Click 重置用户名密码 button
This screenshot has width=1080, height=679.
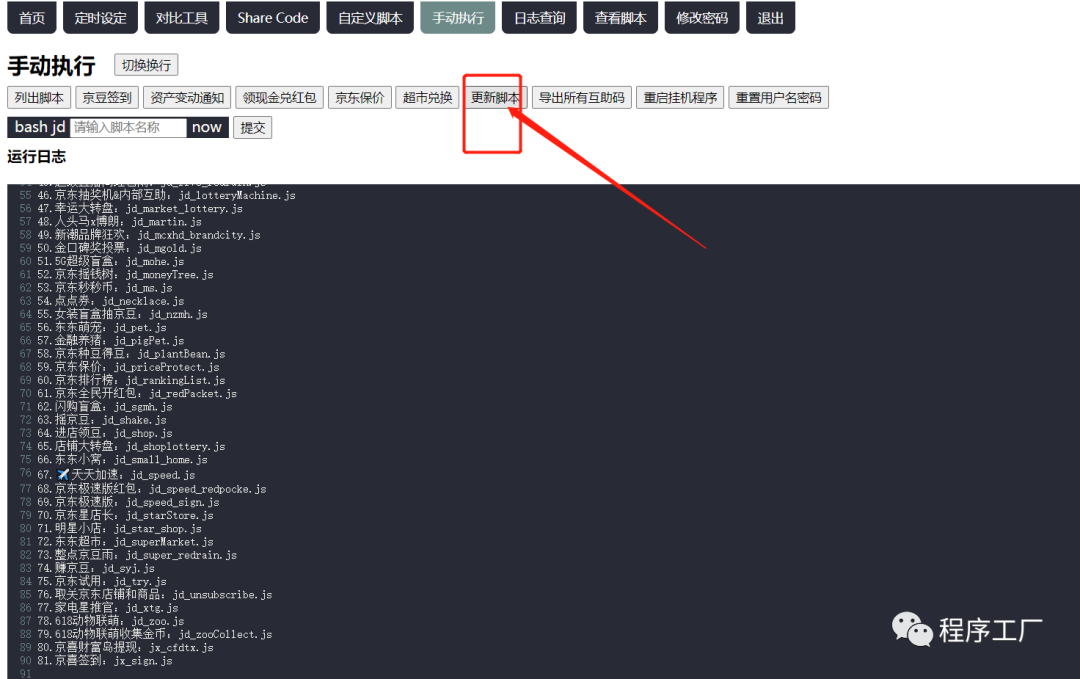coord(778,98)
